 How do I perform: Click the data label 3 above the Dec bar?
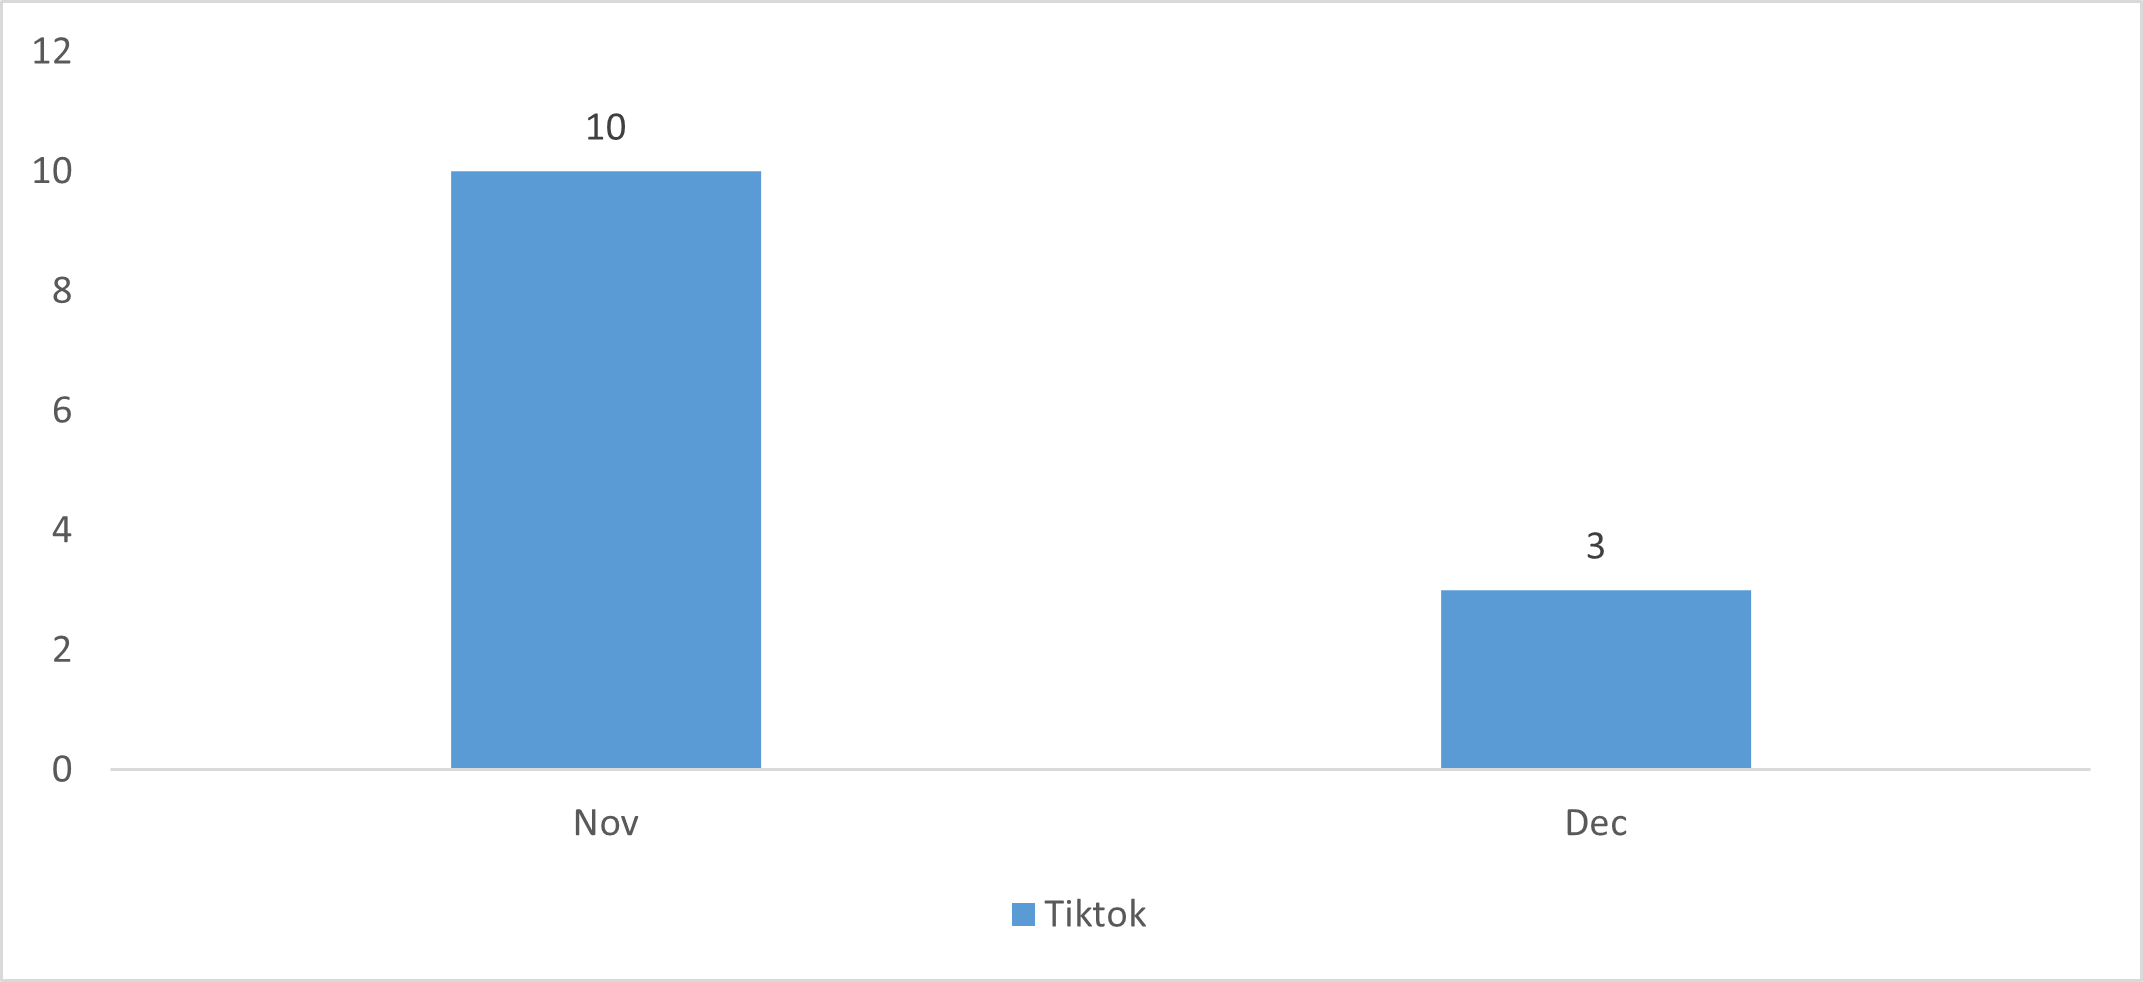(1595, 547)
